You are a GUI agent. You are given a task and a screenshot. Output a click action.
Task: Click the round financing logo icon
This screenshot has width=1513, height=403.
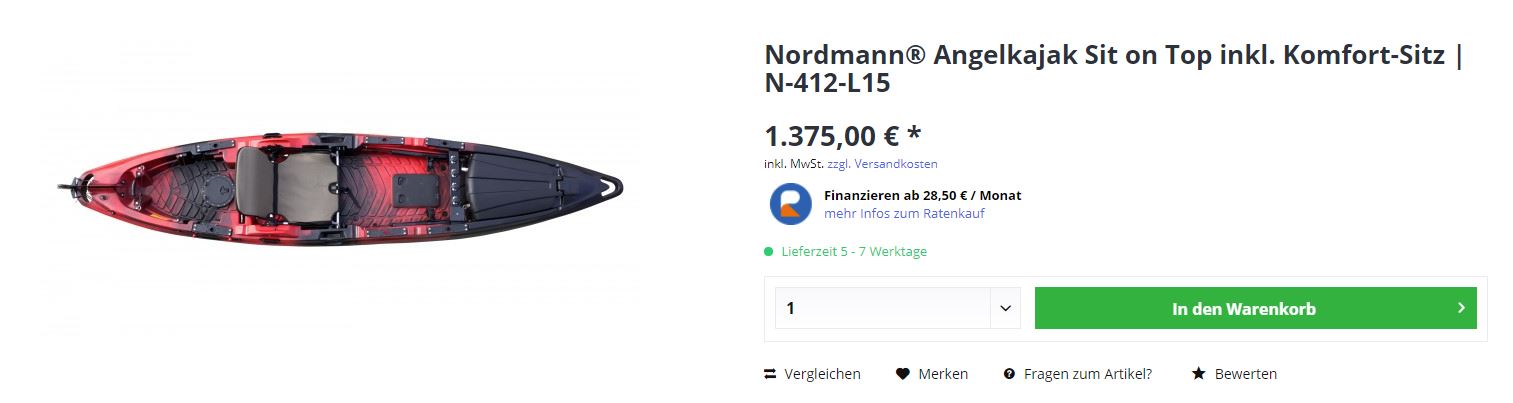pos(790,204)
